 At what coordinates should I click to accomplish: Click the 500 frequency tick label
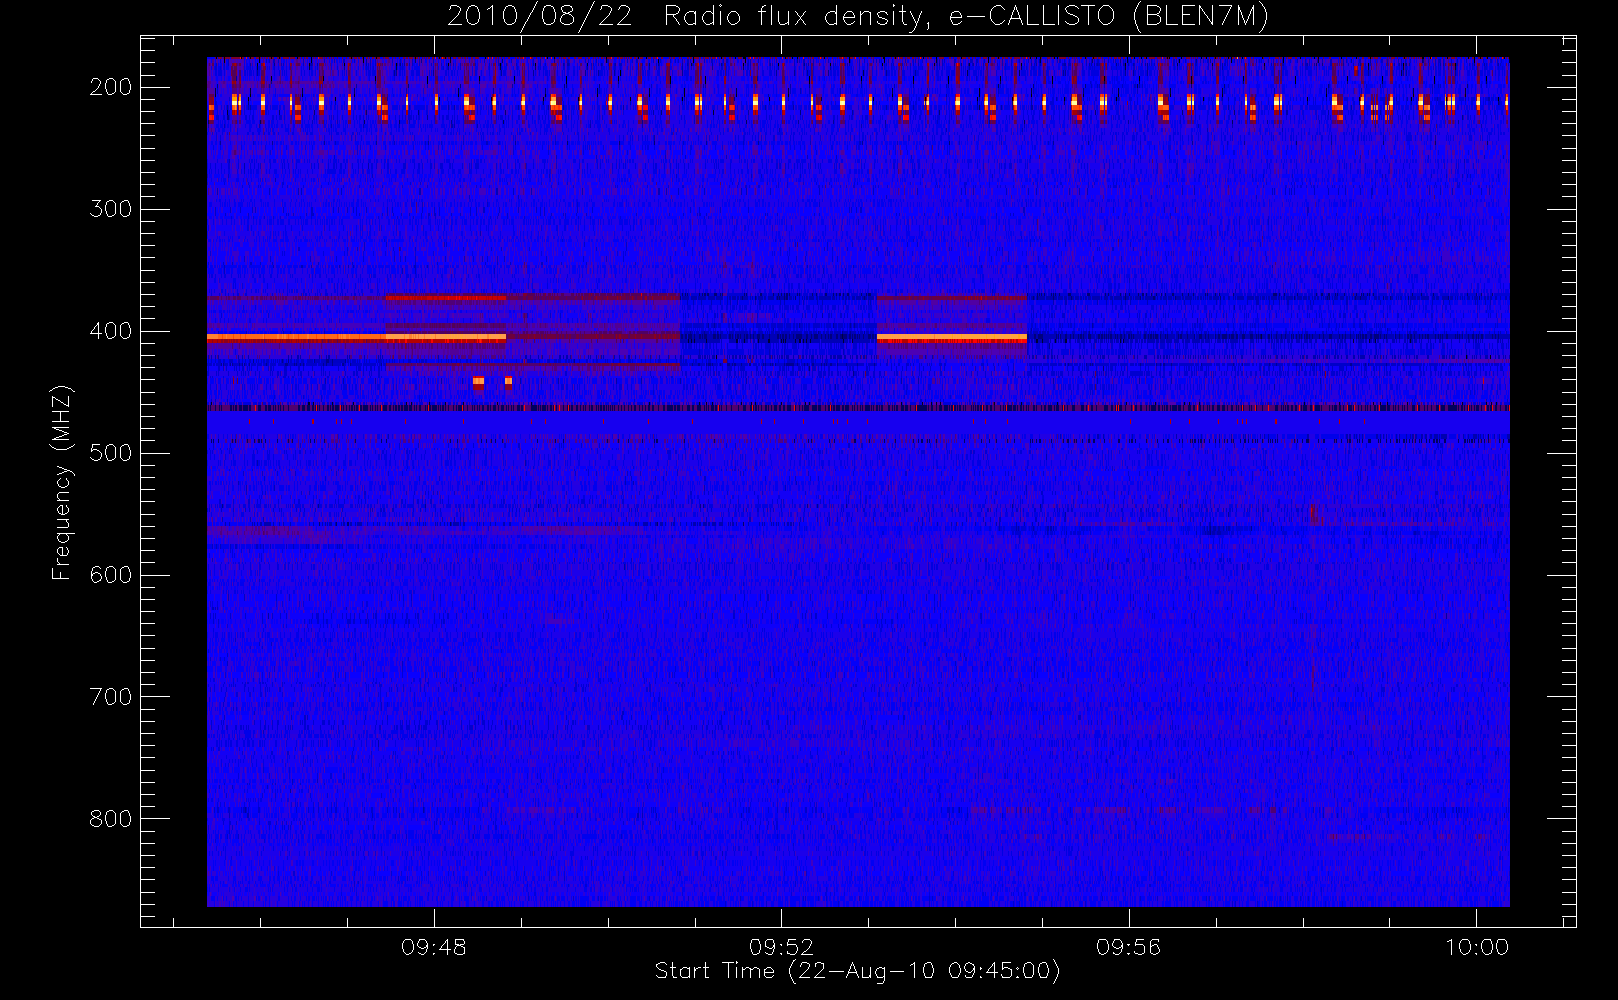pos(111,453)
